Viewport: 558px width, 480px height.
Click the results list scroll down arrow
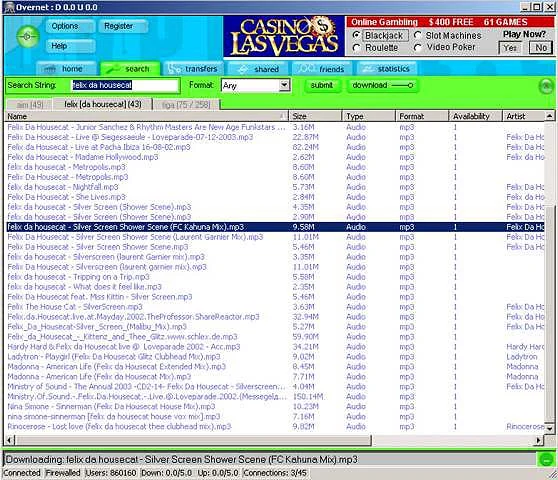[x=550, y=428]
